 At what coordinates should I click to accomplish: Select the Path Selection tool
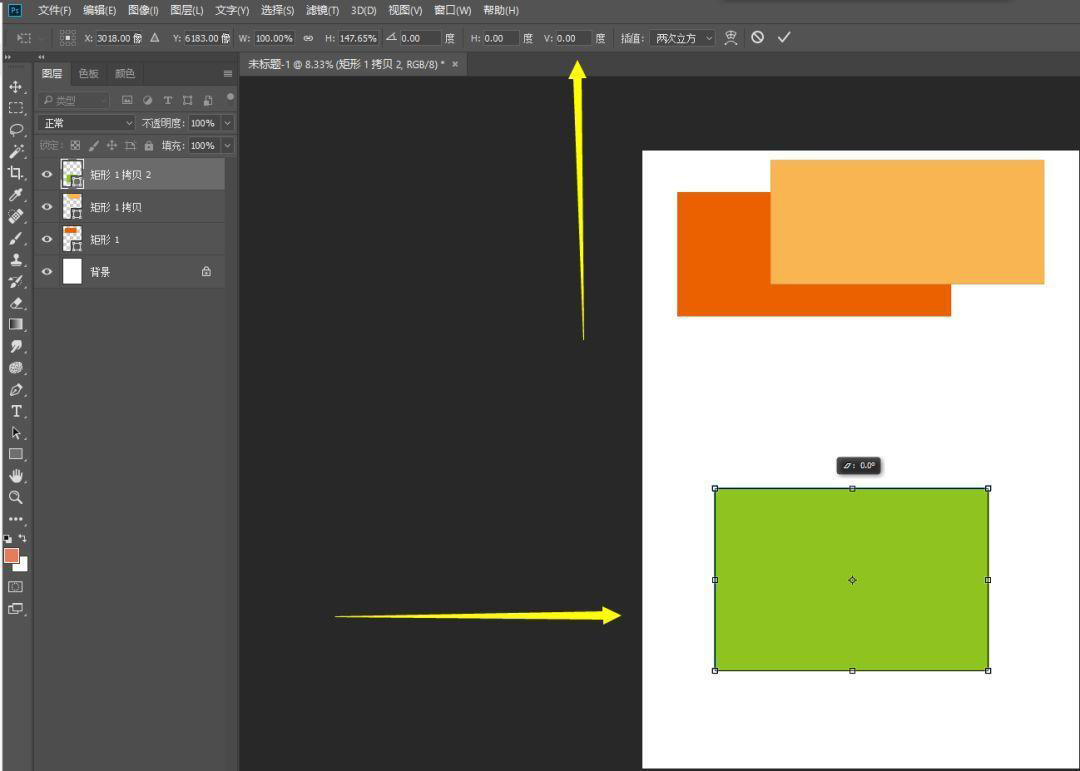[15, 433]
